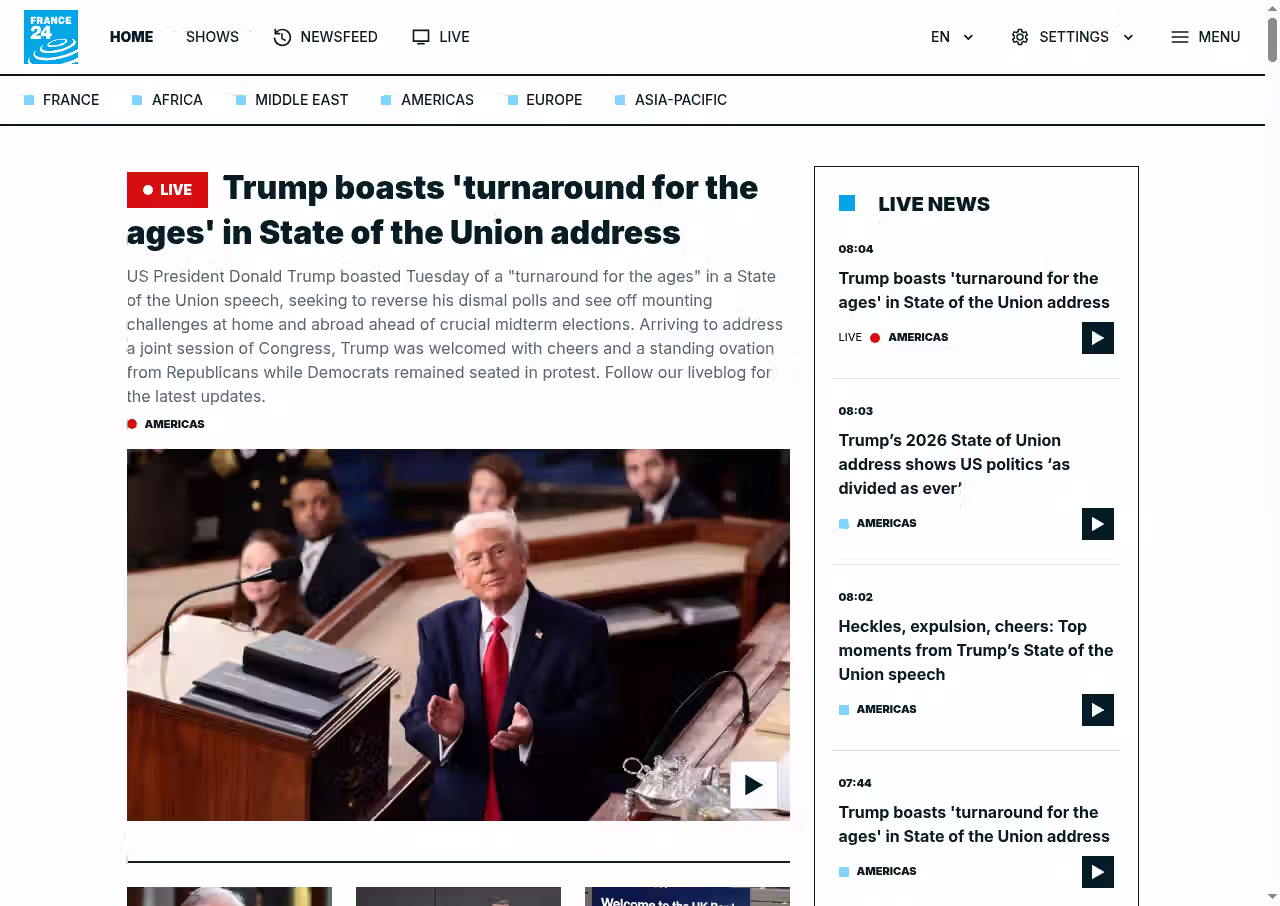
Task: Go to the Middle East section
Action: tap(301, 100)
